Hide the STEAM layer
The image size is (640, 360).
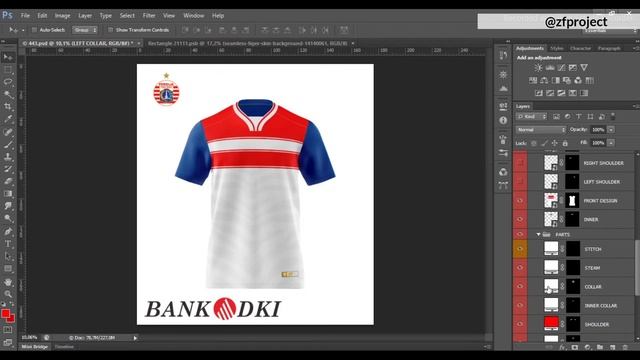click(x=520, y=268)
